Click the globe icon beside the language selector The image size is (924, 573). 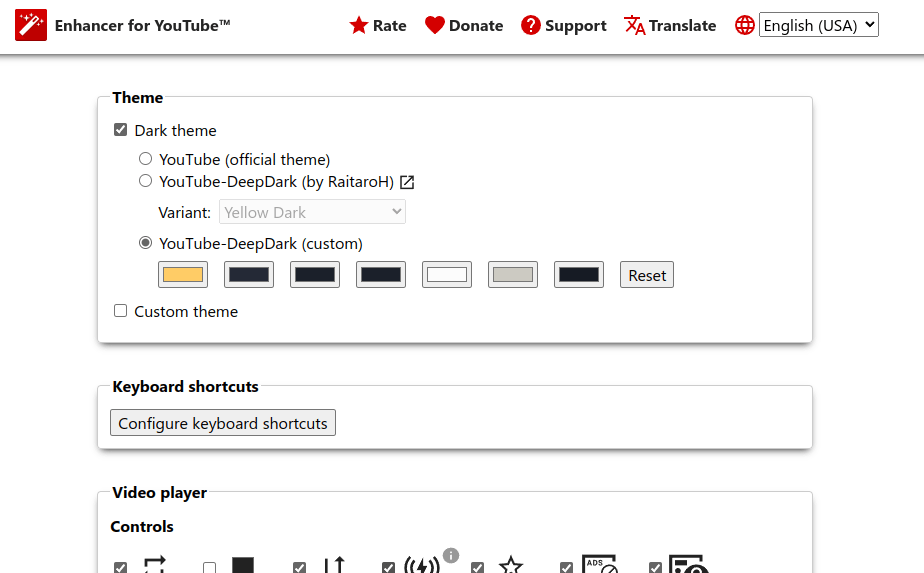pyautogui.click(x=745, y=25)
